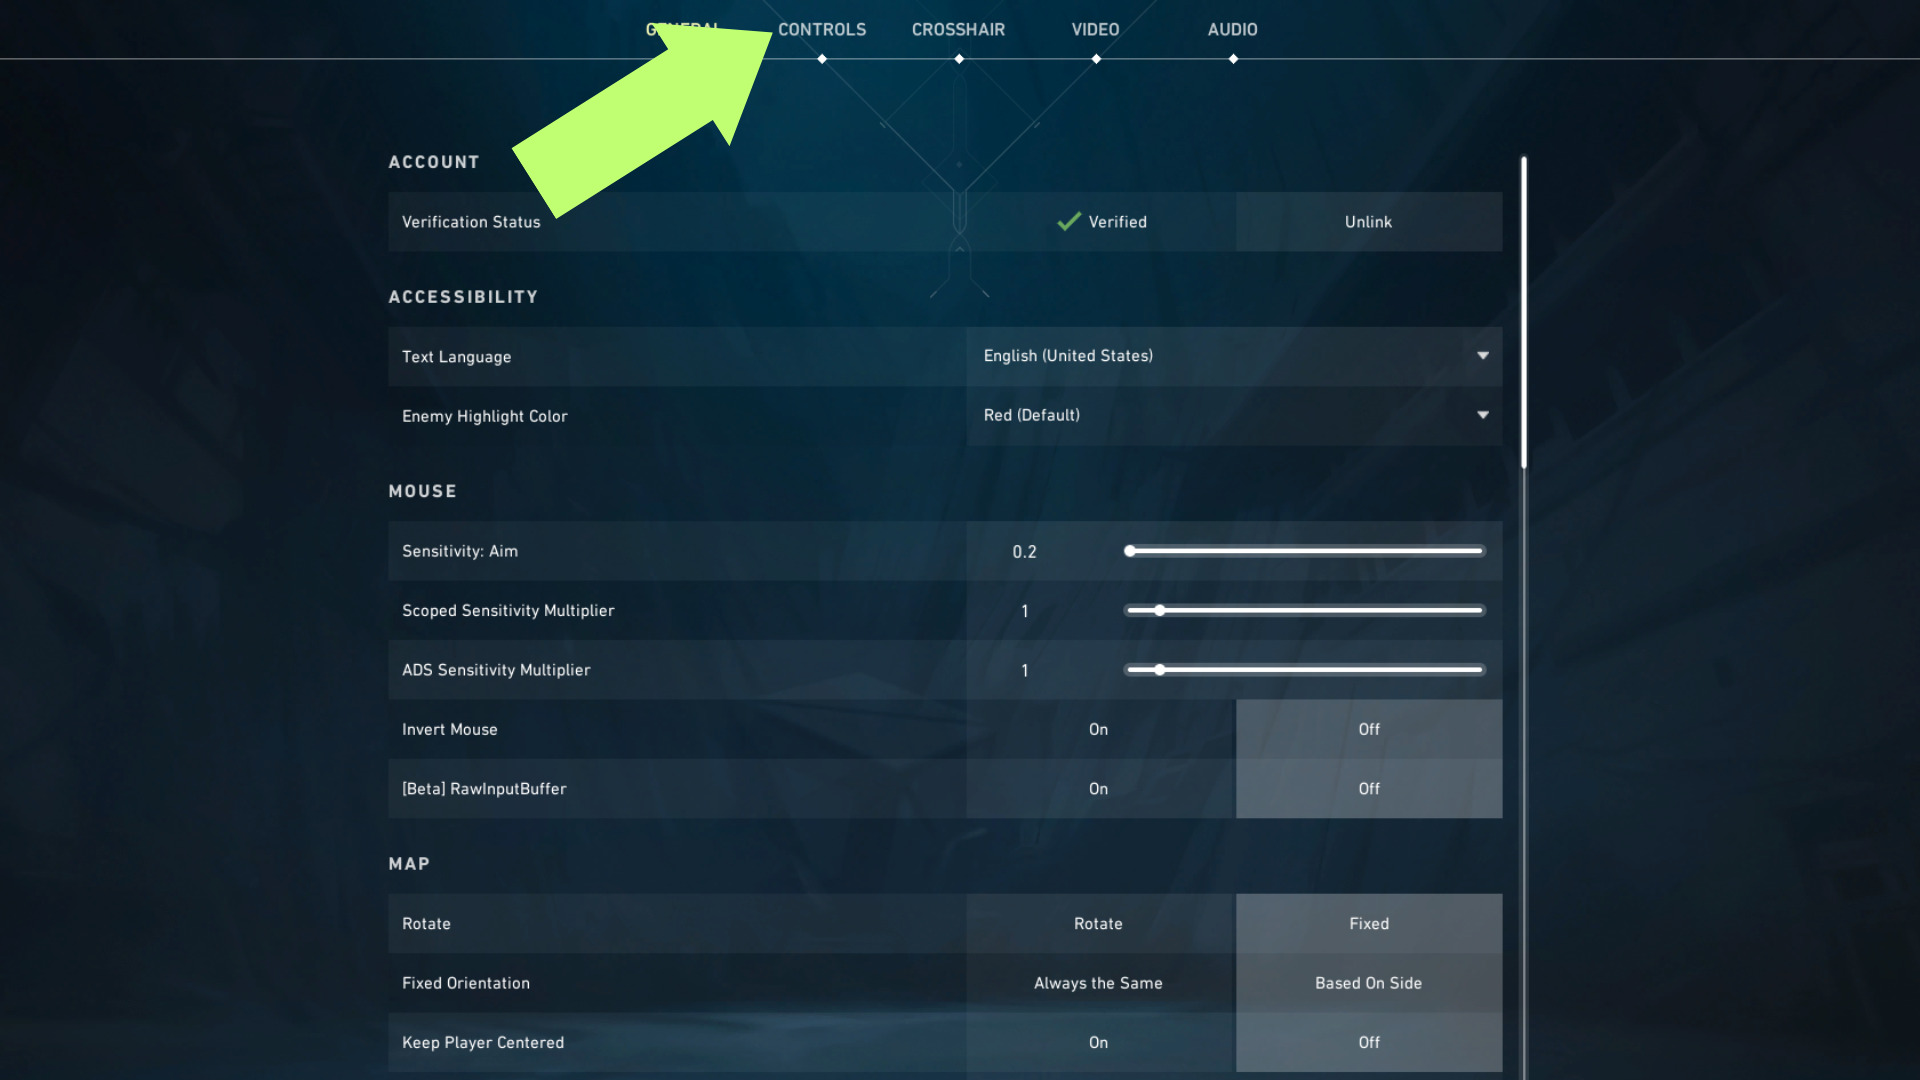This screenshot has height=1080, width=1920.
Task: Select Always the Same fixed orientation
Action: tap(1098, 981)
